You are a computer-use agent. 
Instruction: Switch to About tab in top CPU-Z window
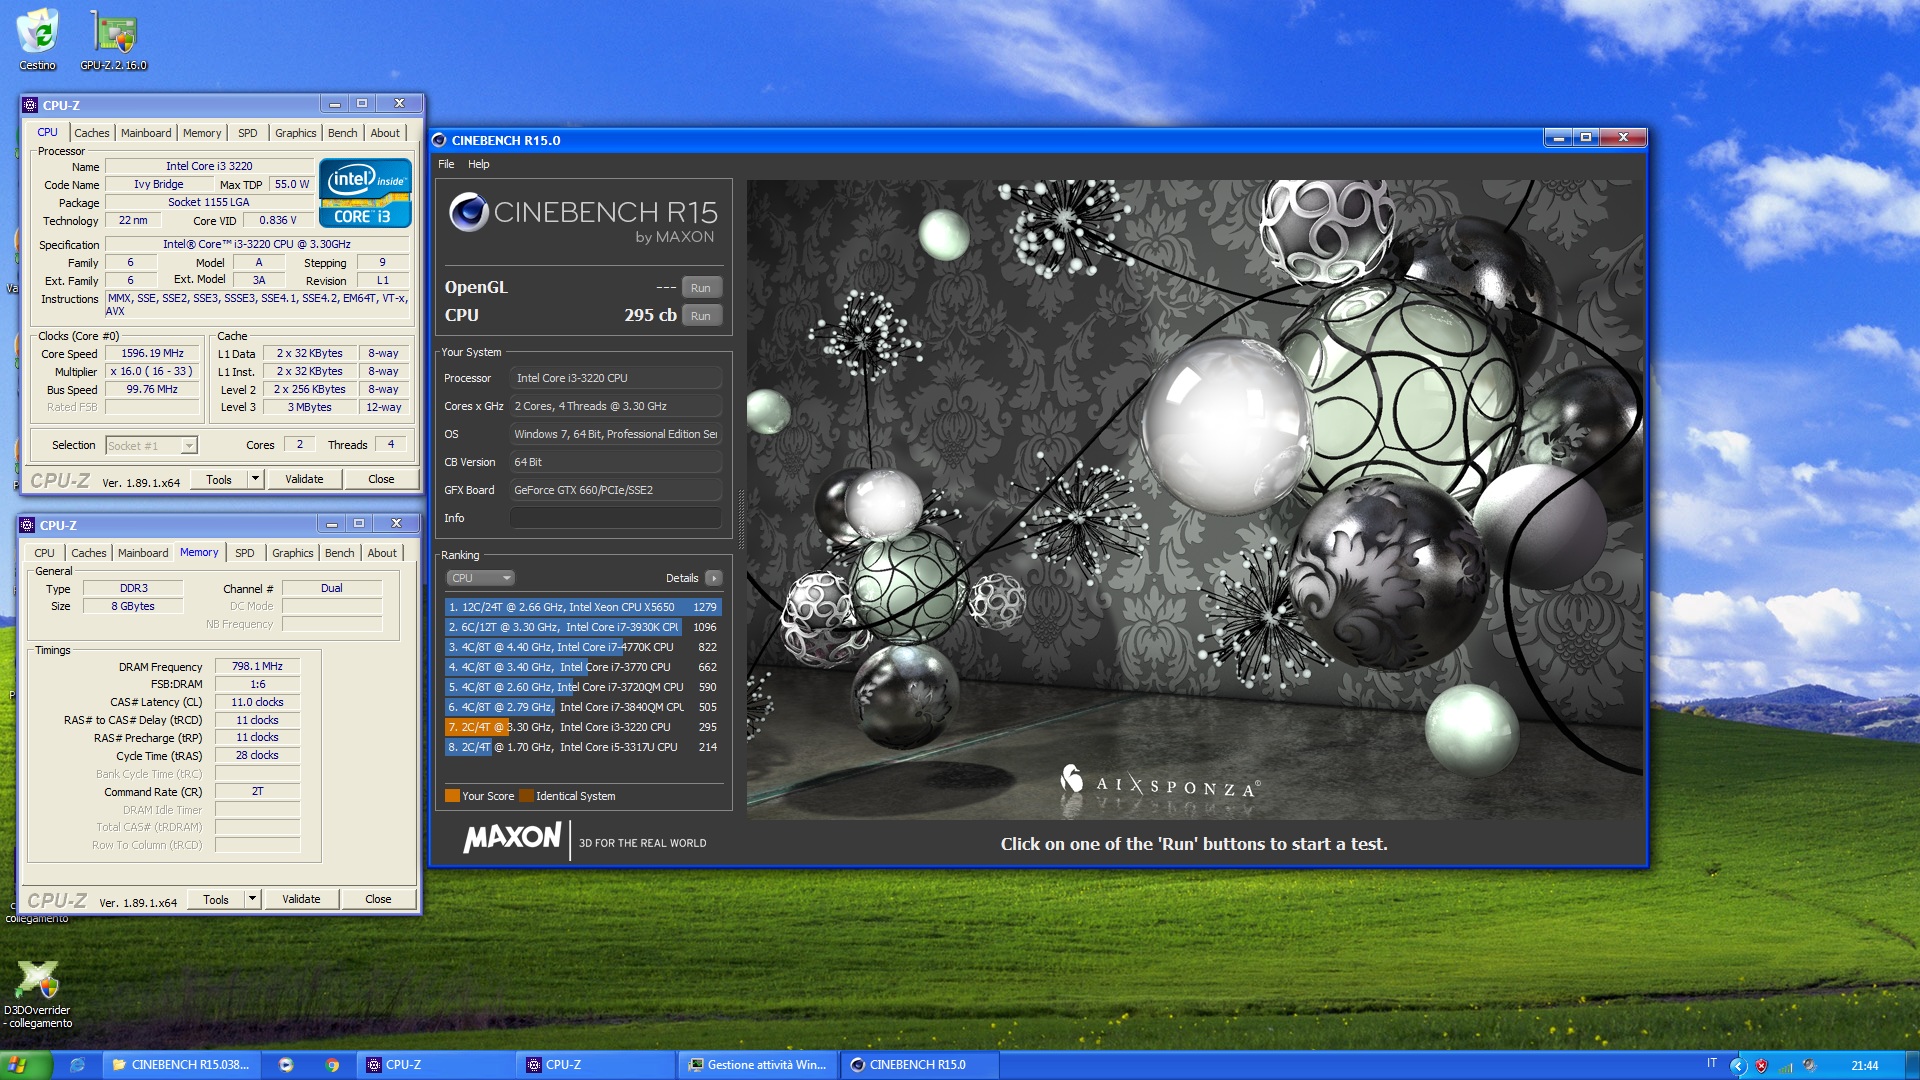point(385,133)
